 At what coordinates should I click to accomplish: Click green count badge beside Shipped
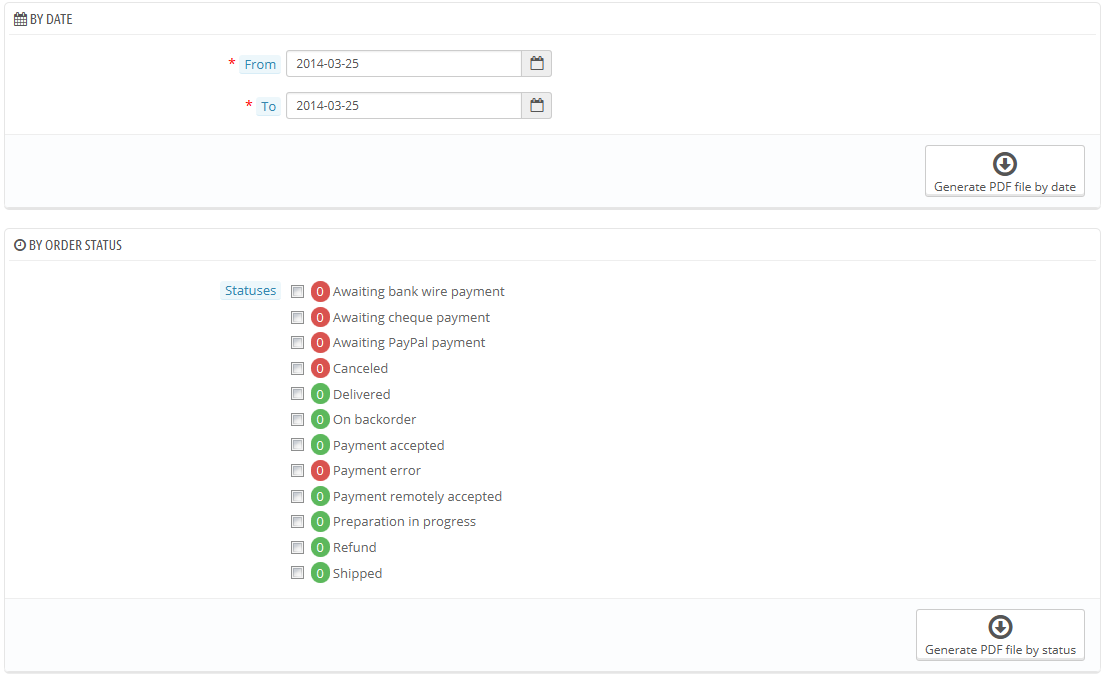[x=320, y=573]
